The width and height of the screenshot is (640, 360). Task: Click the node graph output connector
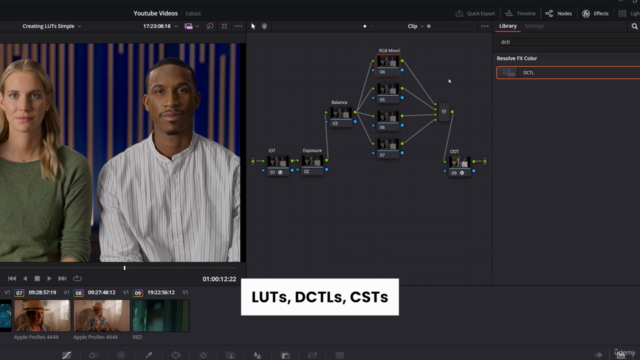(x=485, y=161)
